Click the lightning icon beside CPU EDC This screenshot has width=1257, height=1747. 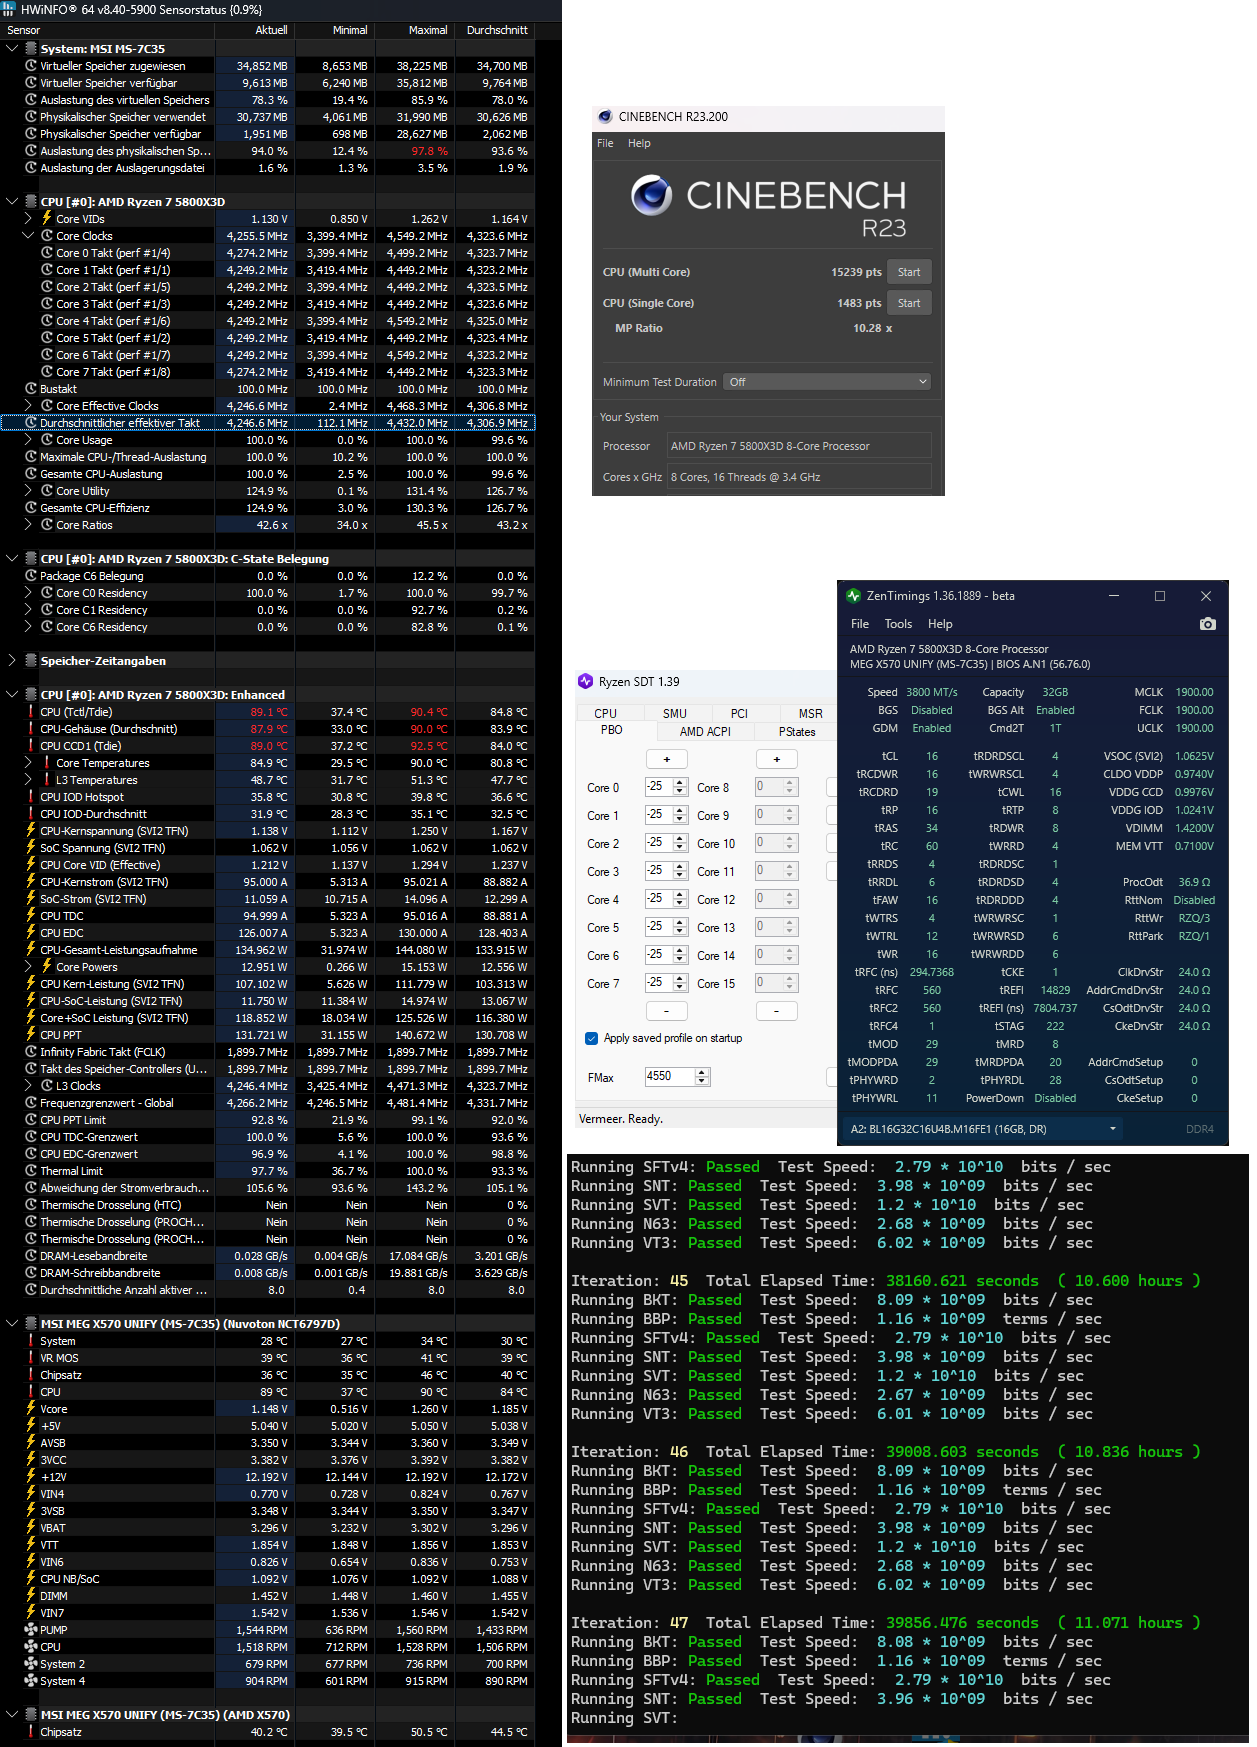[31, 933]
